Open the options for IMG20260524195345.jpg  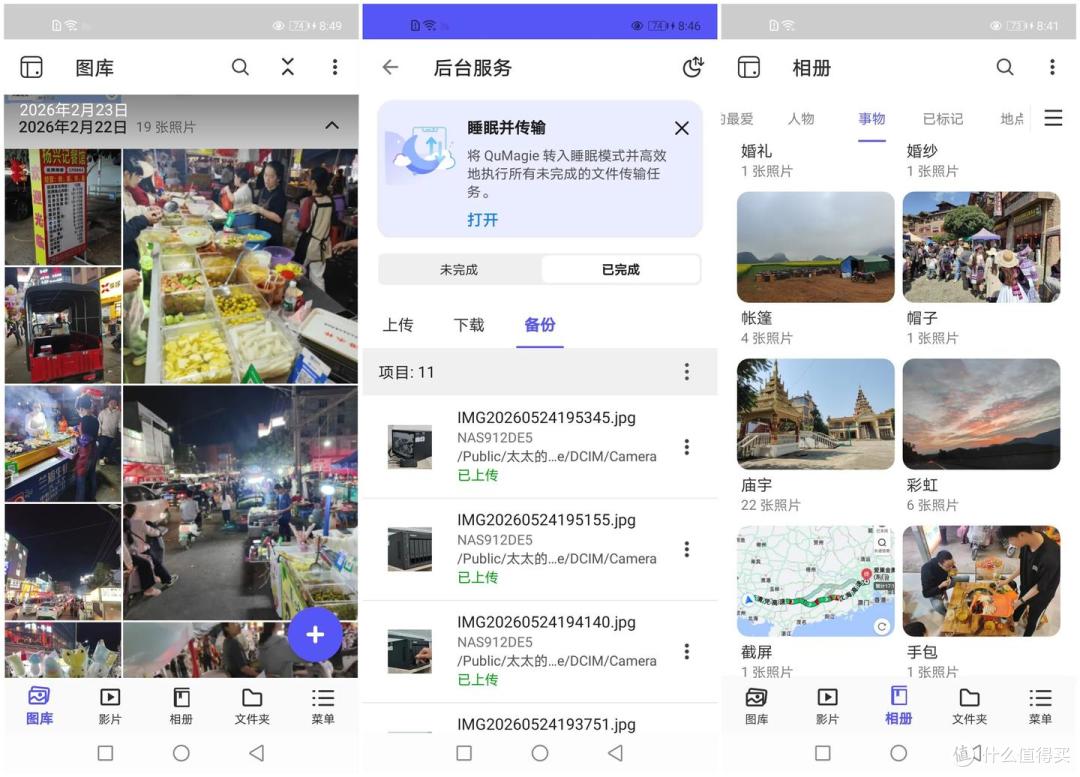(687, 447)
